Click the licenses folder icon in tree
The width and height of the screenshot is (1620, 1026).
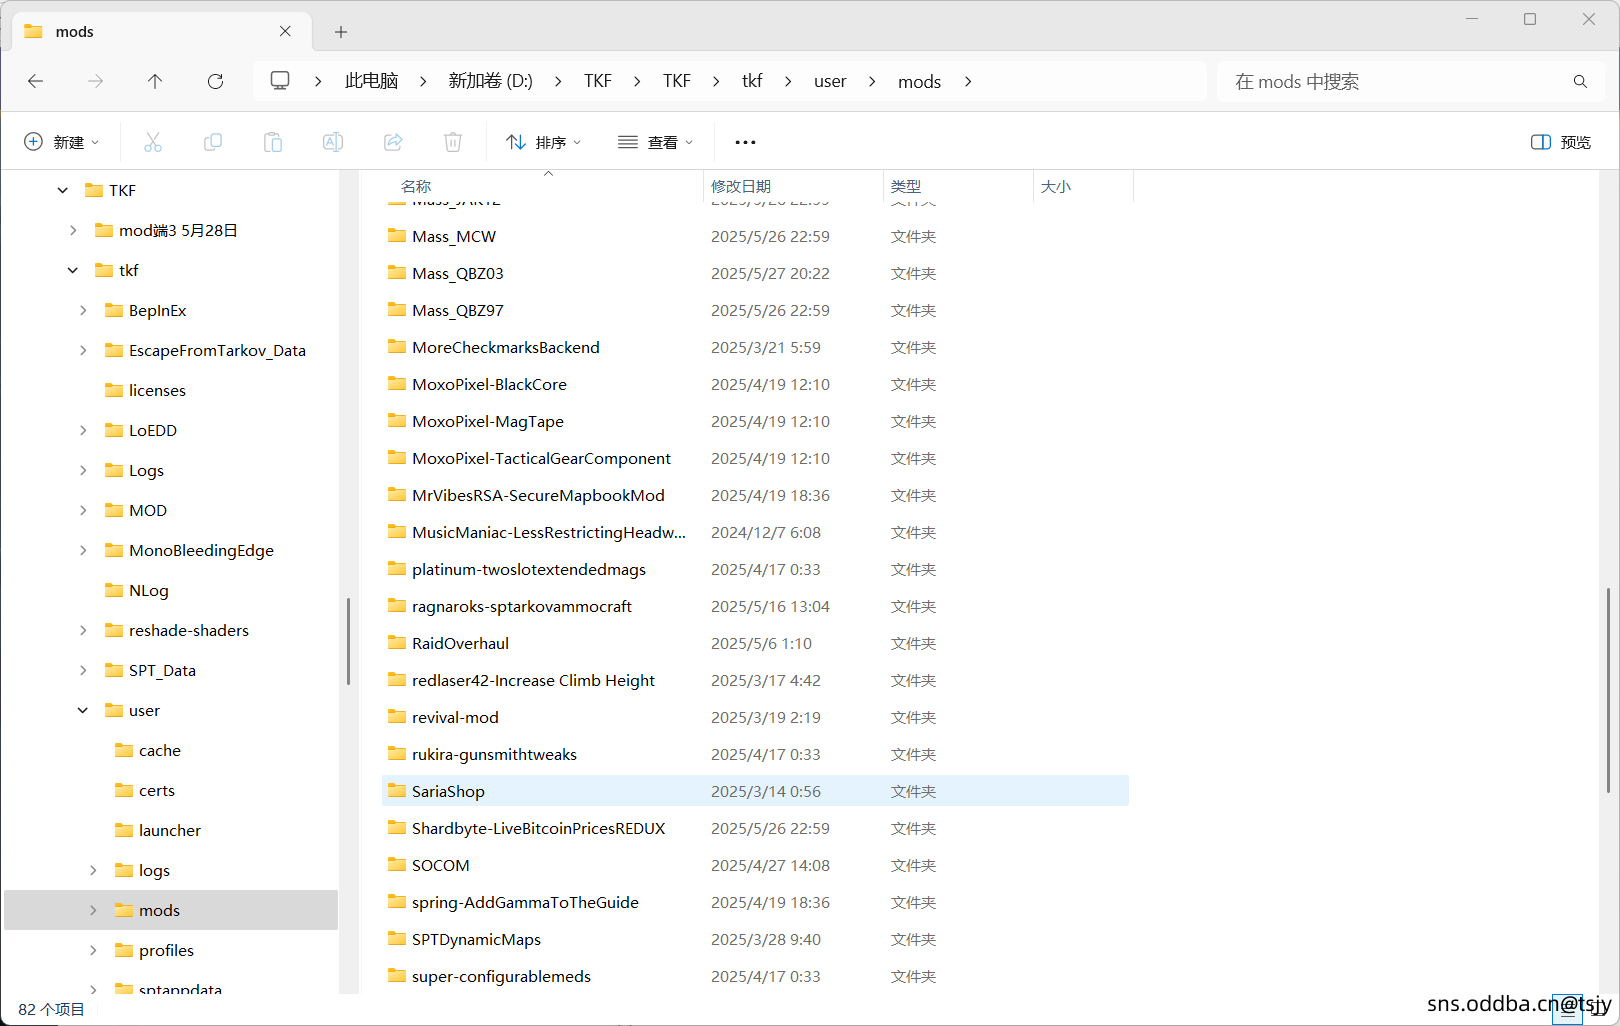(x=114, y=390)
